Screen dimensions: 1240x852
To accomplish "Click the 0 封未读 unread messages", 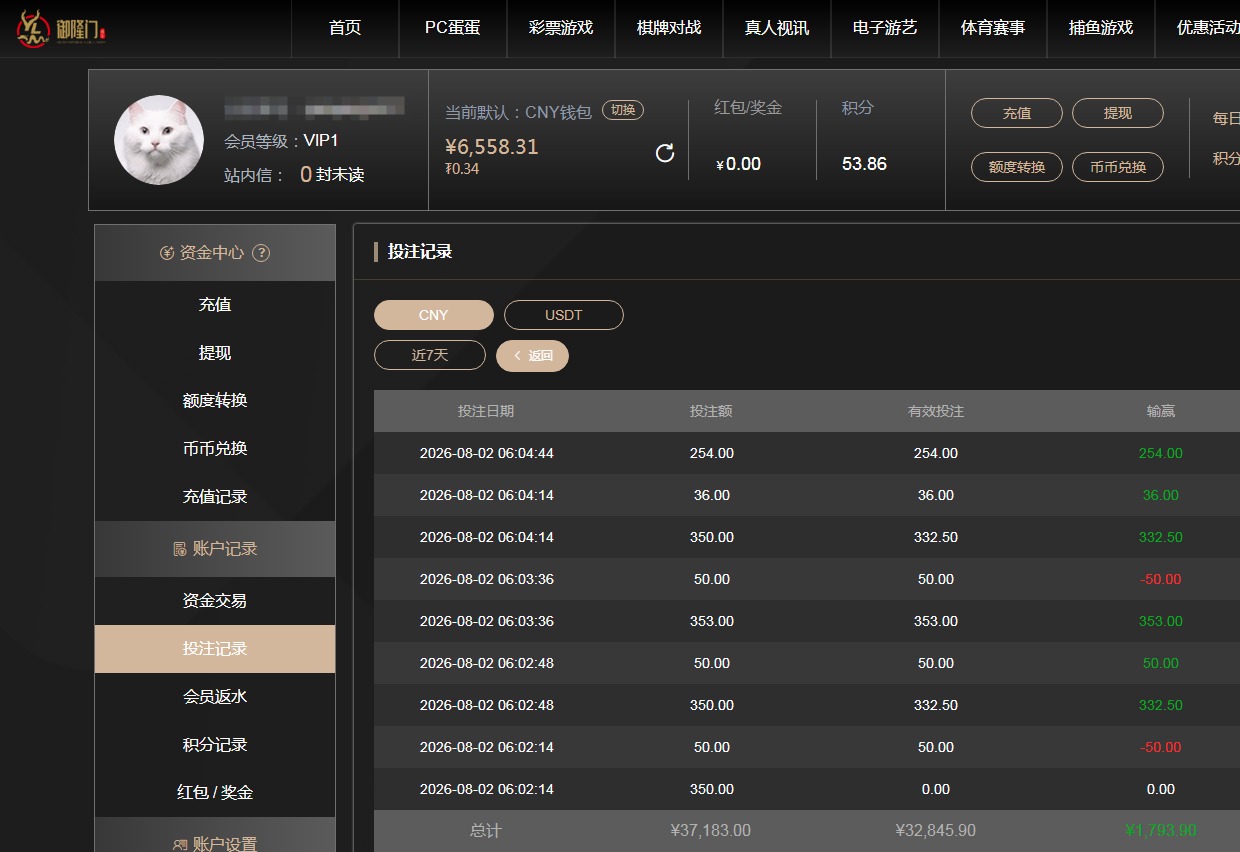I will point(332,175).
